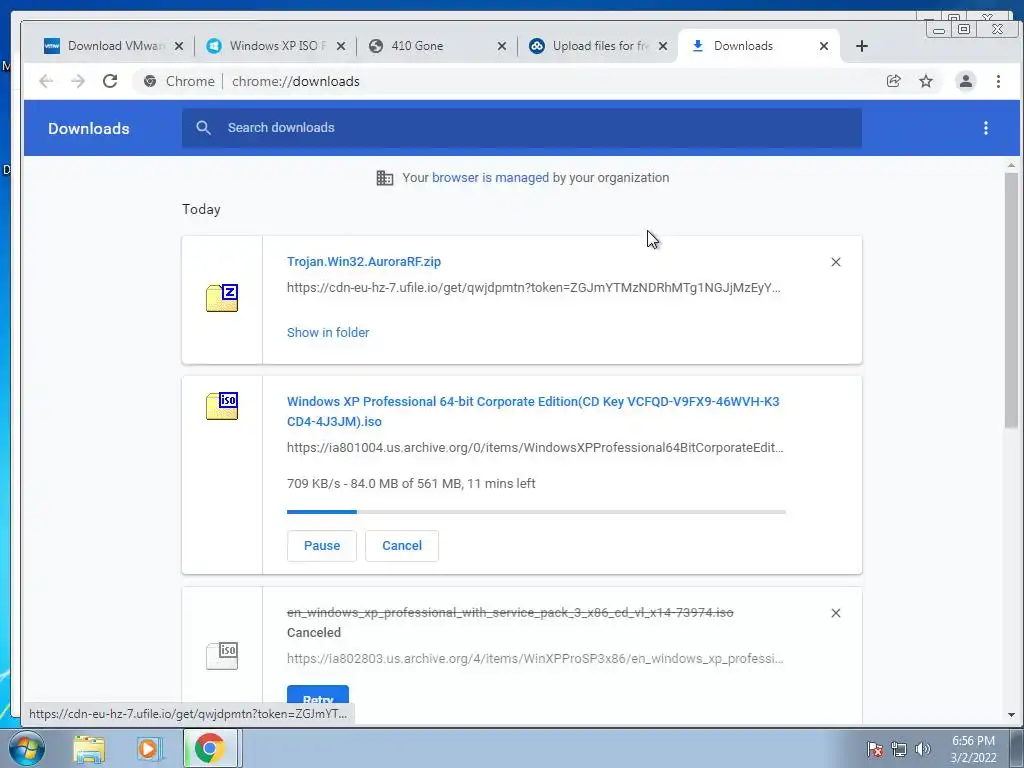Click the 'browser is managed' link
Screen dimensions: 1024x768
click(490, 178)
